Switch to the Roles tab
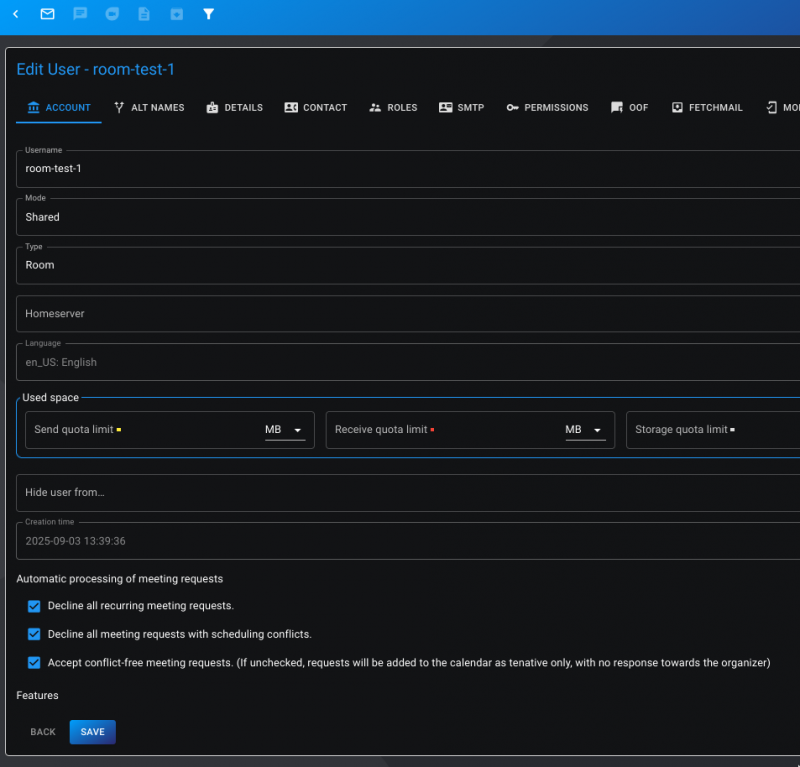800x767 pixels. click(x=393, y=108)
